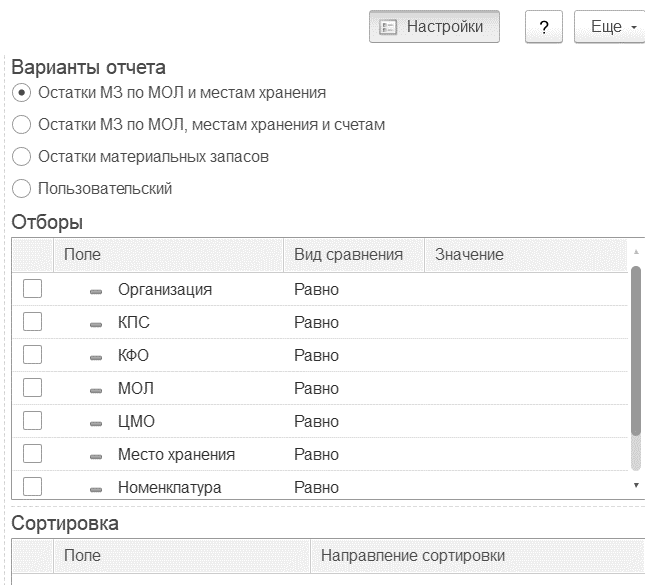Click the filters list scroll up arrow
Image resolution: width=645 pixels, height=585 pixels.
point(636,252)
